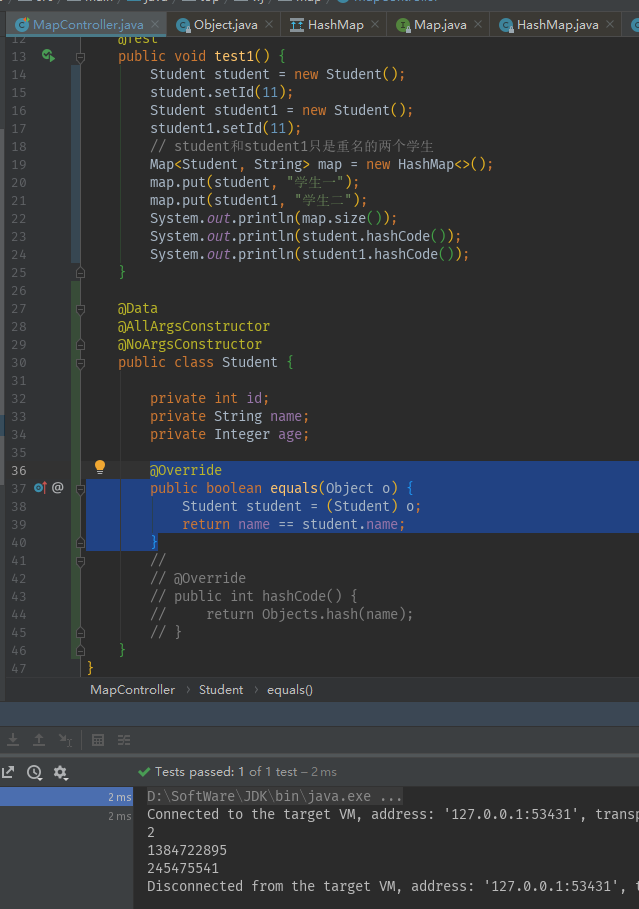Select the highlighted 2 ms test result row
Screen dimensions: 639x909
(x=66, y=797)
